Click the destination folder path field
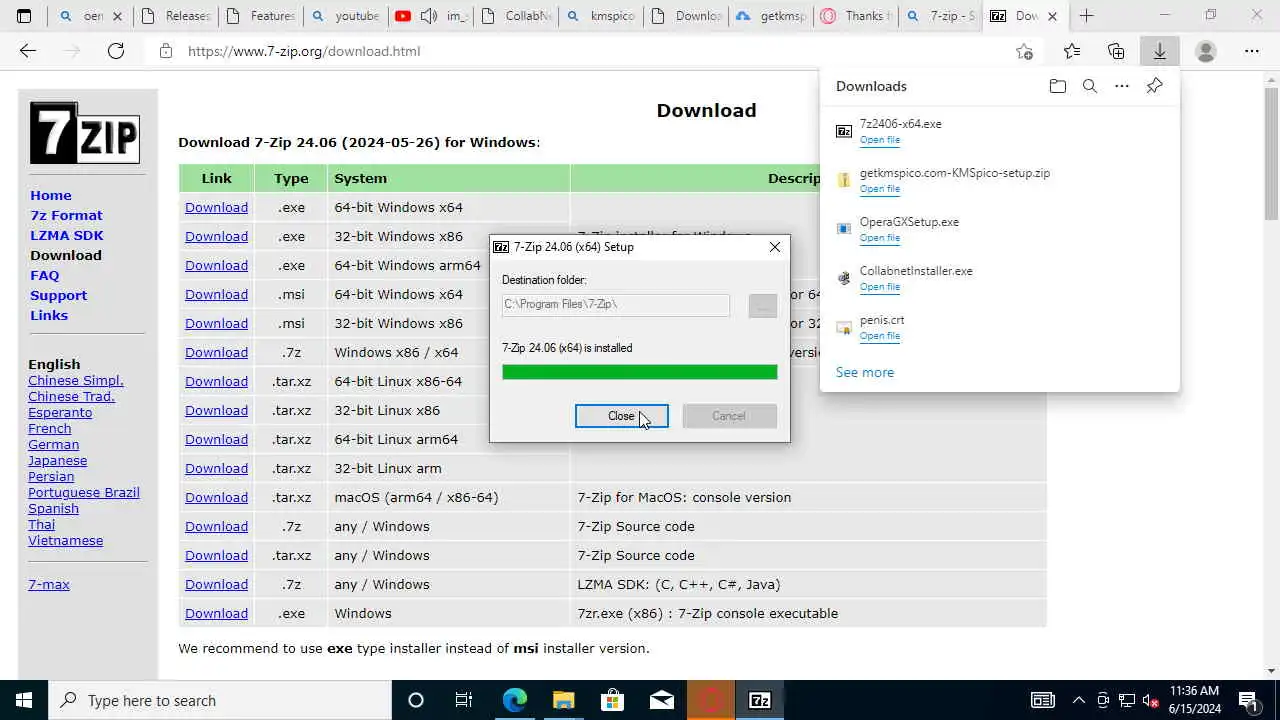1280x720 pixels. [x=616, y=304]
